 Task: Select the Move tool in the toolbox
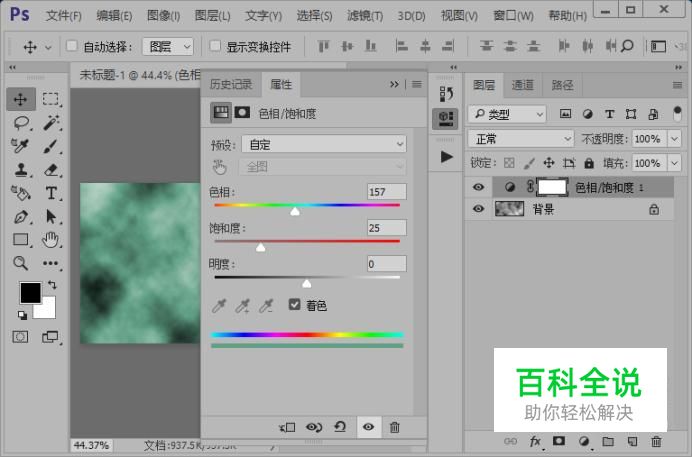pos(21,99)
